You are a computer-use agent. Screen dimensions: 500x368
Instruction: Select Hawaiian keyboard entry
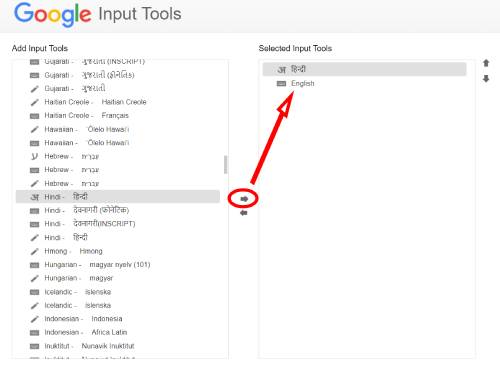click(118, 143)
